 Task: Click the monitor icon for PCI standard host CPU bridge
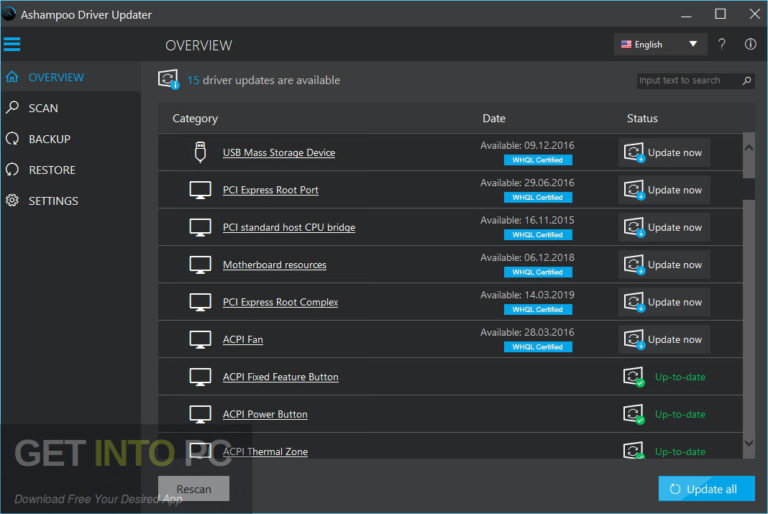[200, 227]
